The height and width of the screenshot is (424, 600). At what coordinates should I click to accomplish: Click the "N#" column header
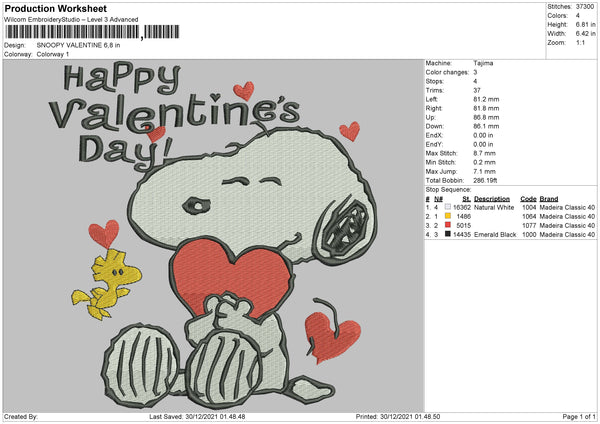point(438,199)
